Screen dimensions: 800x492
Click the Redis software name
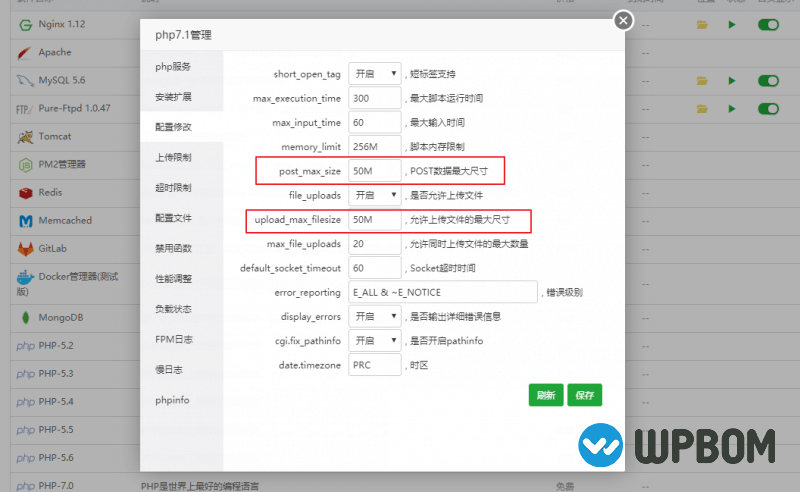click(x=50, y=192)
